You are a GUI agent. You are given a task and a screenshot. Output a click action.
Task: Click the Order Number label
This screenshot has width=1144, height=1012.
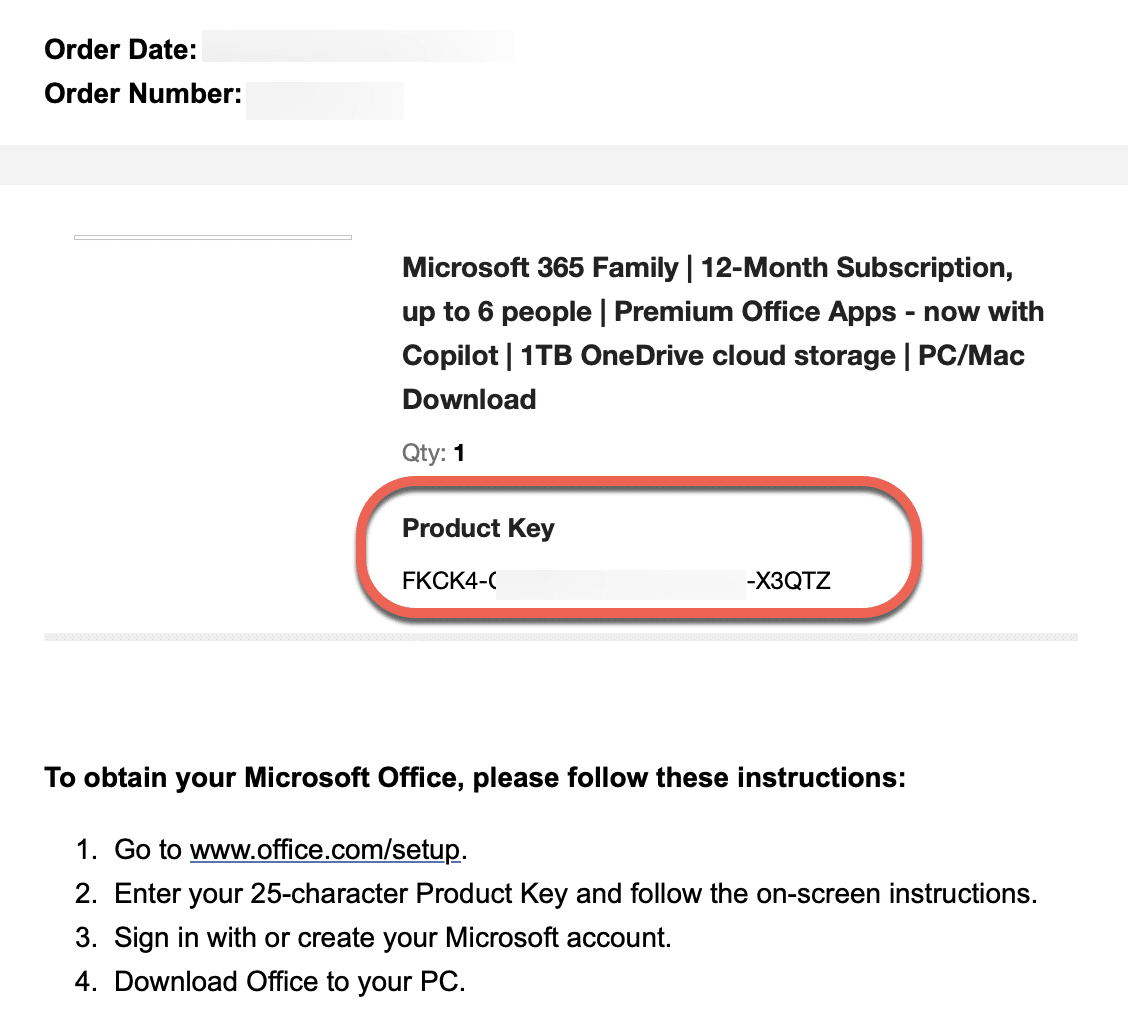pos(143,94)
